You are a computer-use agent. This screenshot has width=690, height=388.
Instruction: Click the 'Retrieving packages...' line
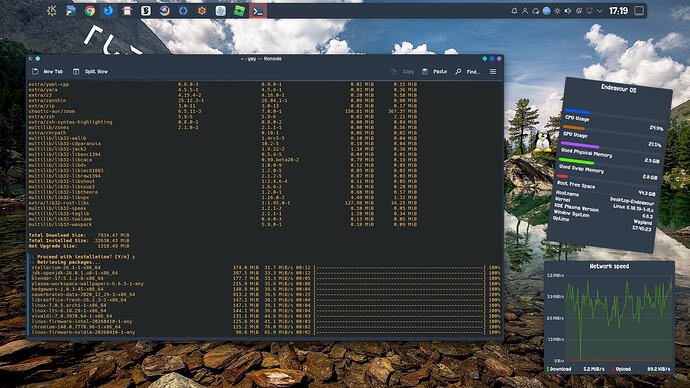click(66, 262)
